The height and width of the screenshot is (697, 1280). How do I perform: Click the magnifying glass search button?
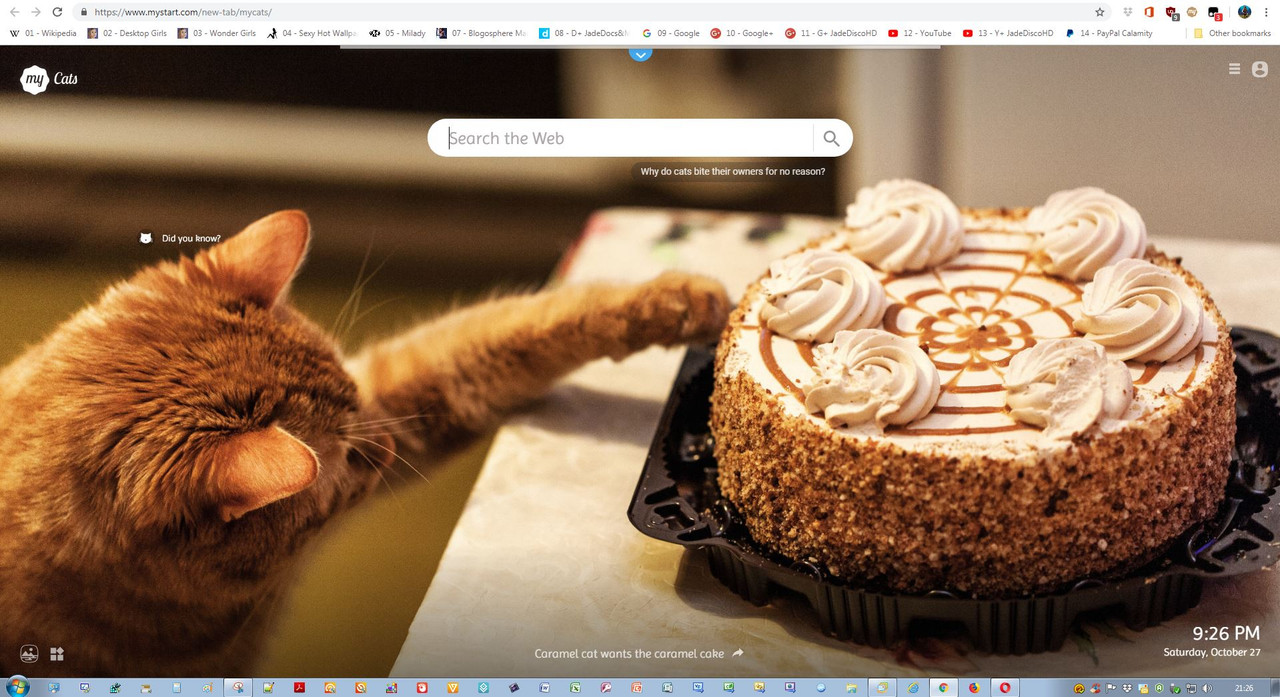(831, 138)
